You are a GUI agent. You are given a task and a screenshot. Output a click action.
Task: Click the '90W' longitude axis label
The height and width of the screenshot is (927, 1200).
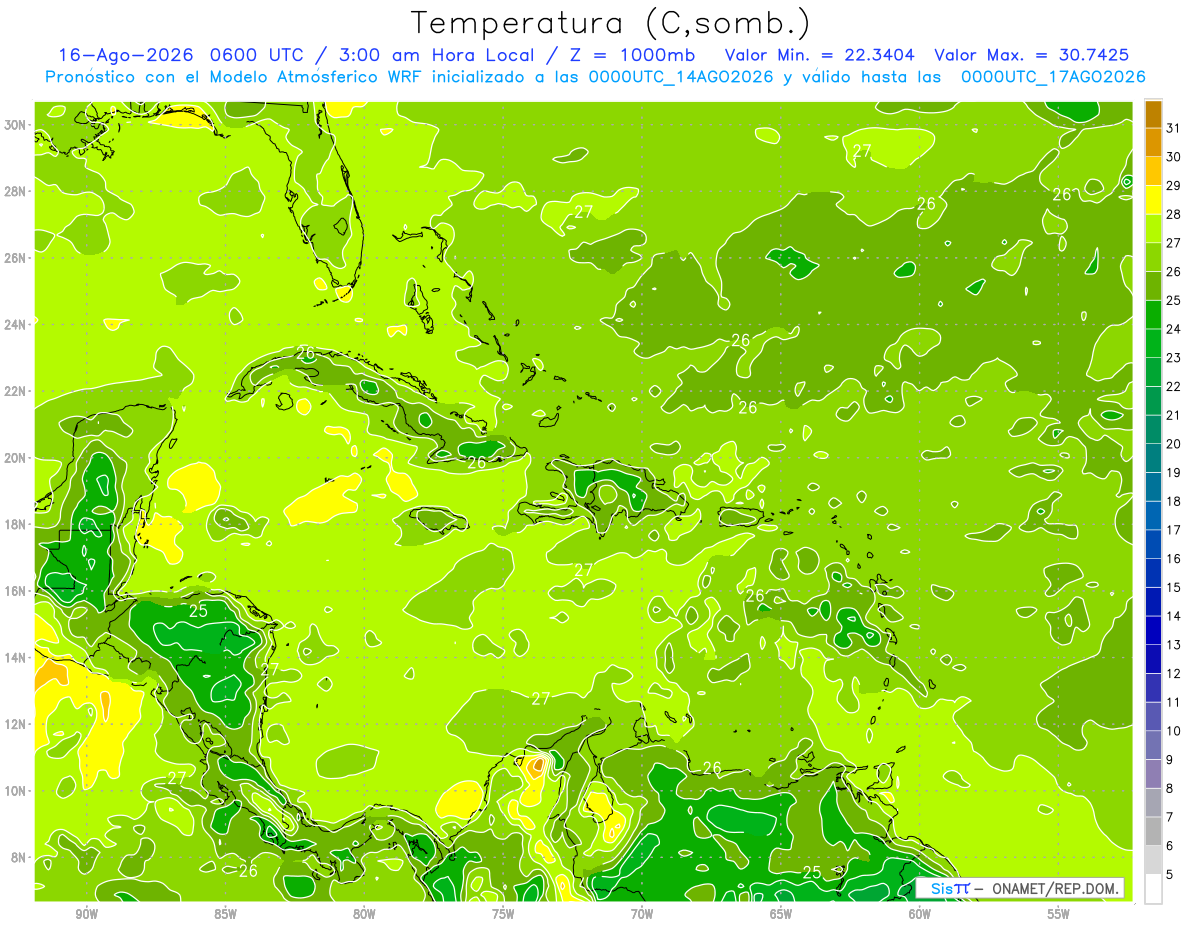(86, 914)
